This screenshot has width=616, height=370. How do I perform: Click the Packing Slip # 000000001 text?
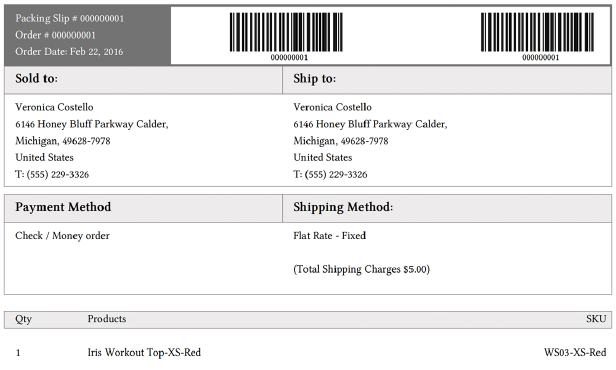point(70,18)
